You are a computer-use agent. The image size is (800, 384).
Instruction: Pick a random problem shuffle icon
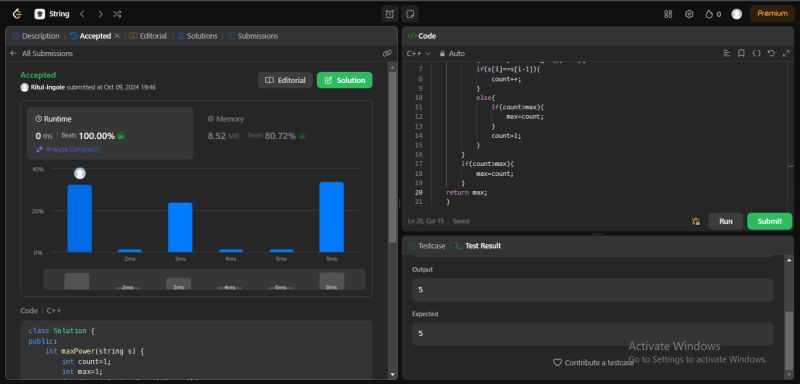click(x=117, y=14)
